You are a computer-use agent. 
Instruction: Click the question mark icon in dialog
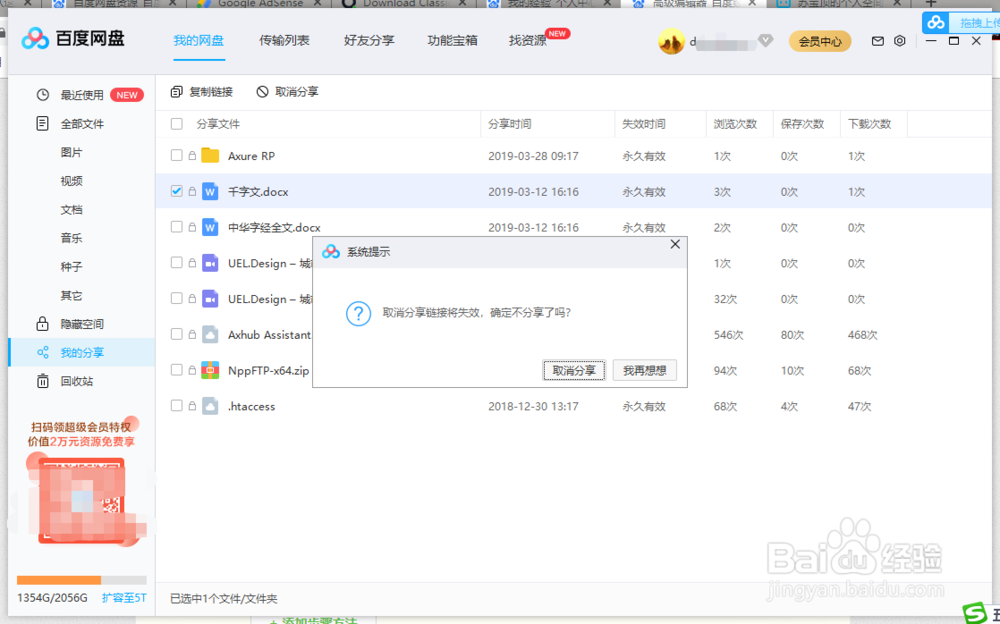coord(358,313)
